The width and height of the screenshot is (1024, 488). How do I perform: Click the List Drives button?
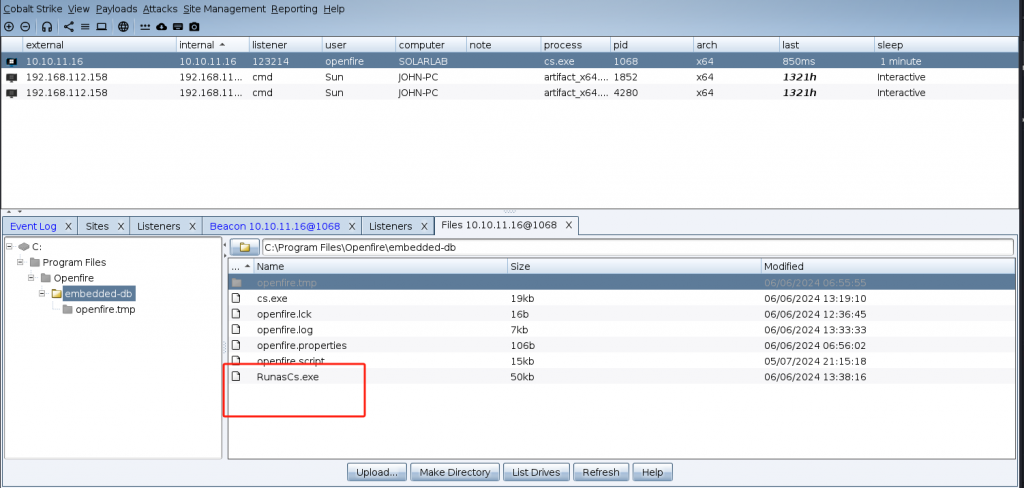[x=536, y=472]
